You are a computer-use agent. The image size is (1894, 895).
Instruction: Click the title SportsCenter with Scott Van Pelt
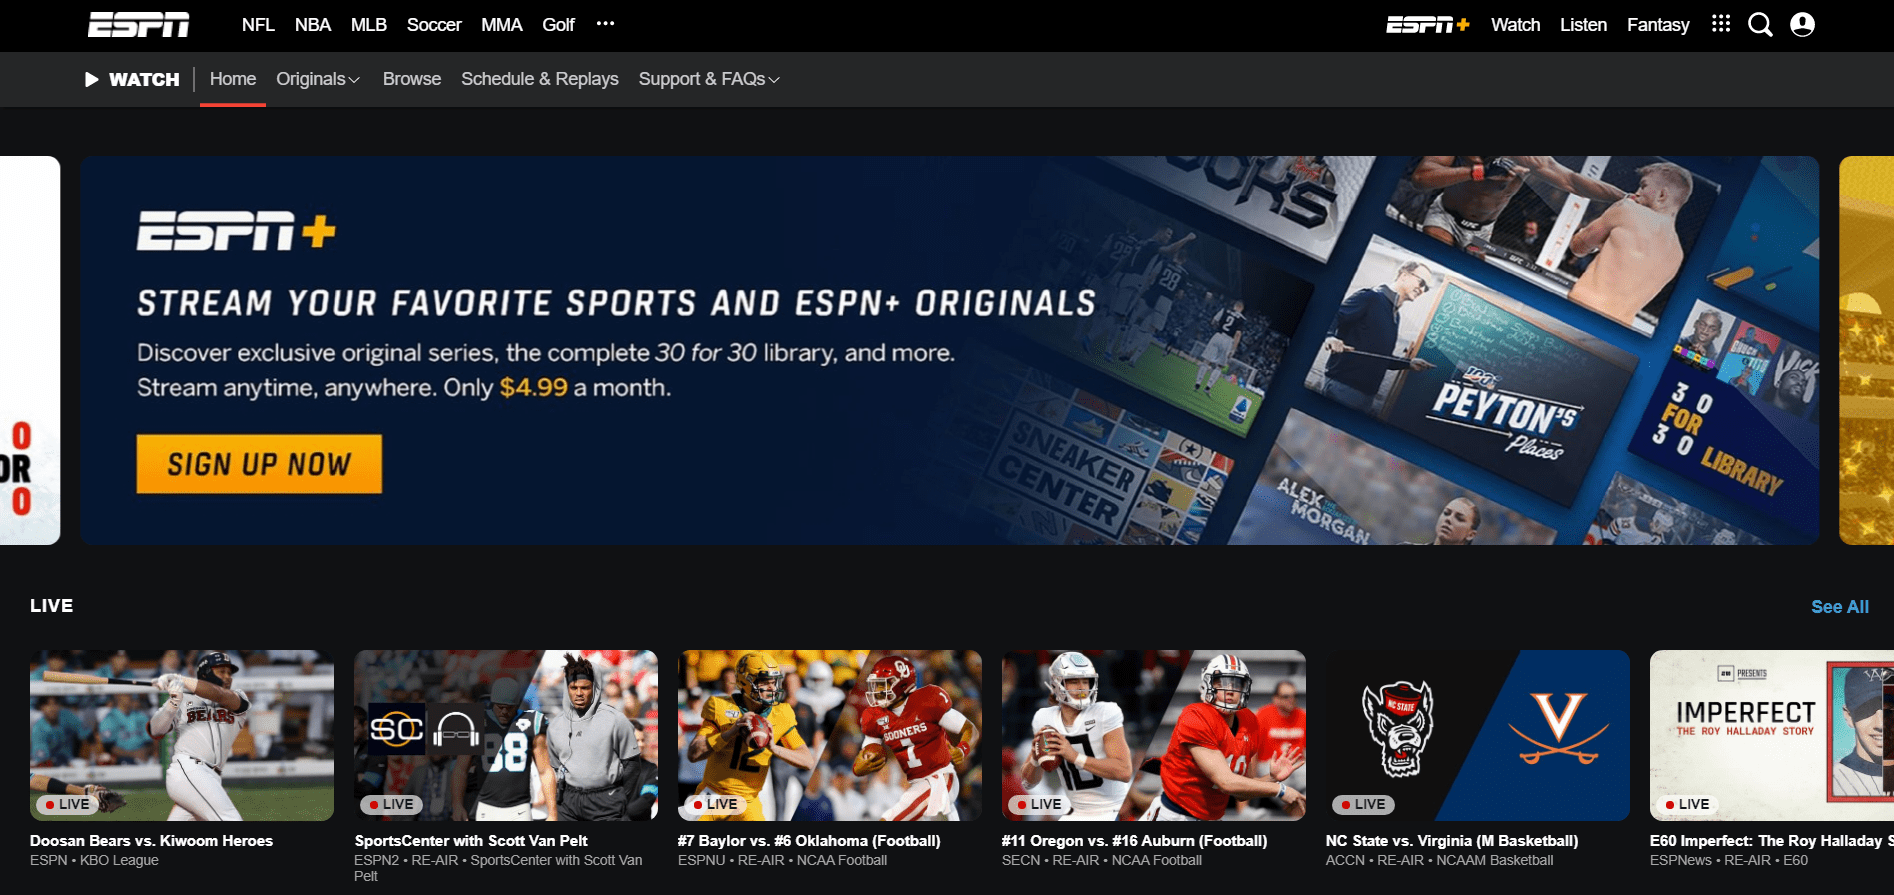[471, 841]
